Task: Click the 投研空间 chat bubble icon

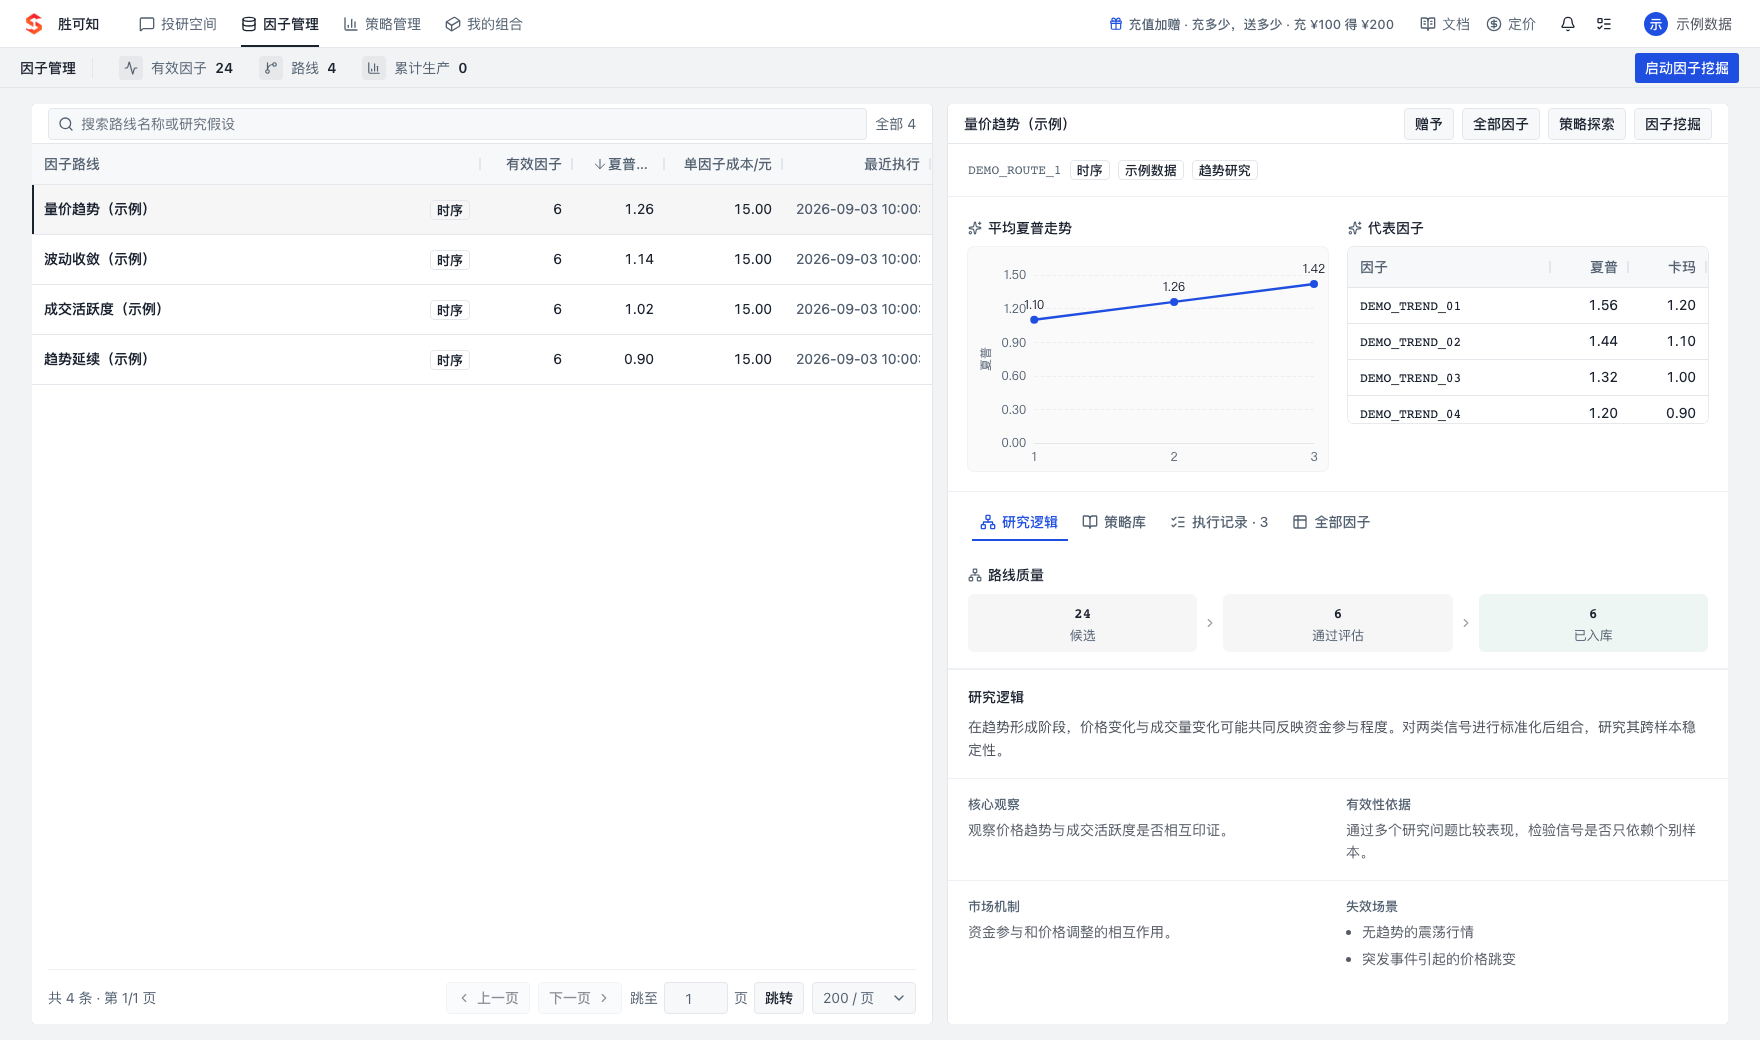Action: (x=147, y=24)
